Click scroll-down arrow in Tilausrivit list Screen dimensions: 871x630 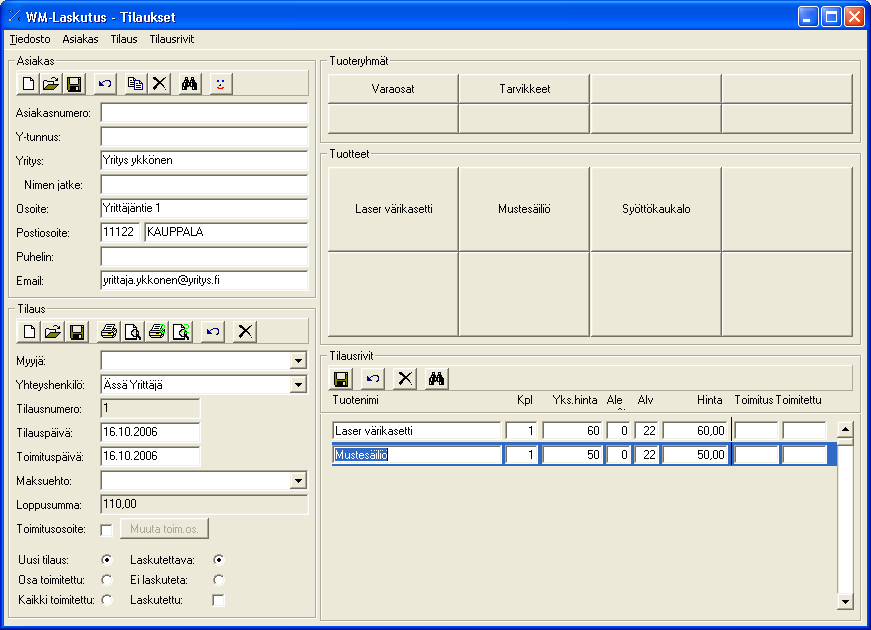845,601
